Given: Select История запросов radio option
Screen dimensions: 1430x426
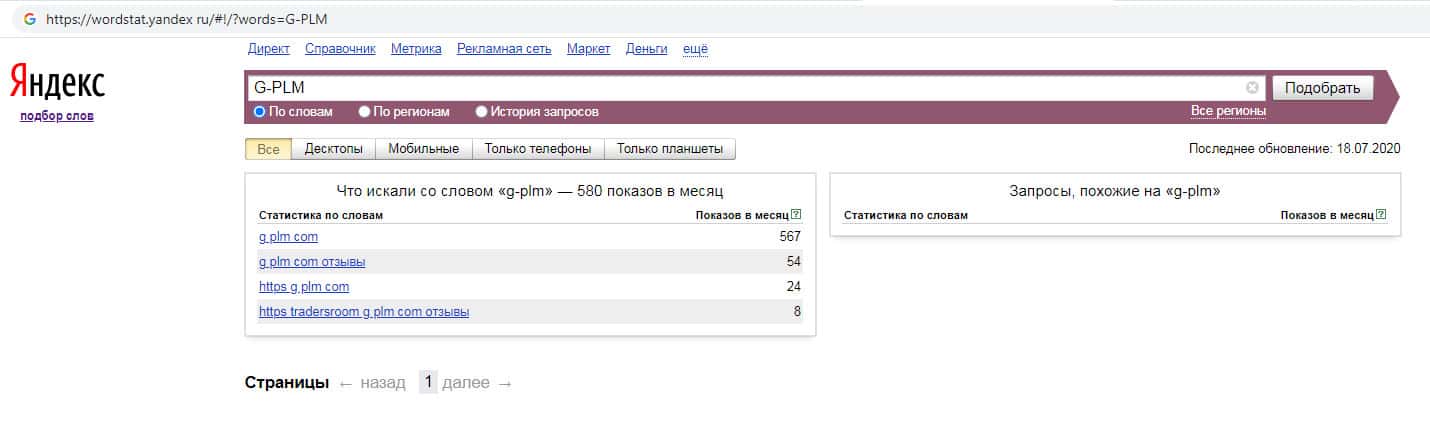Looking at the screenshot, I should pos(482,112).
